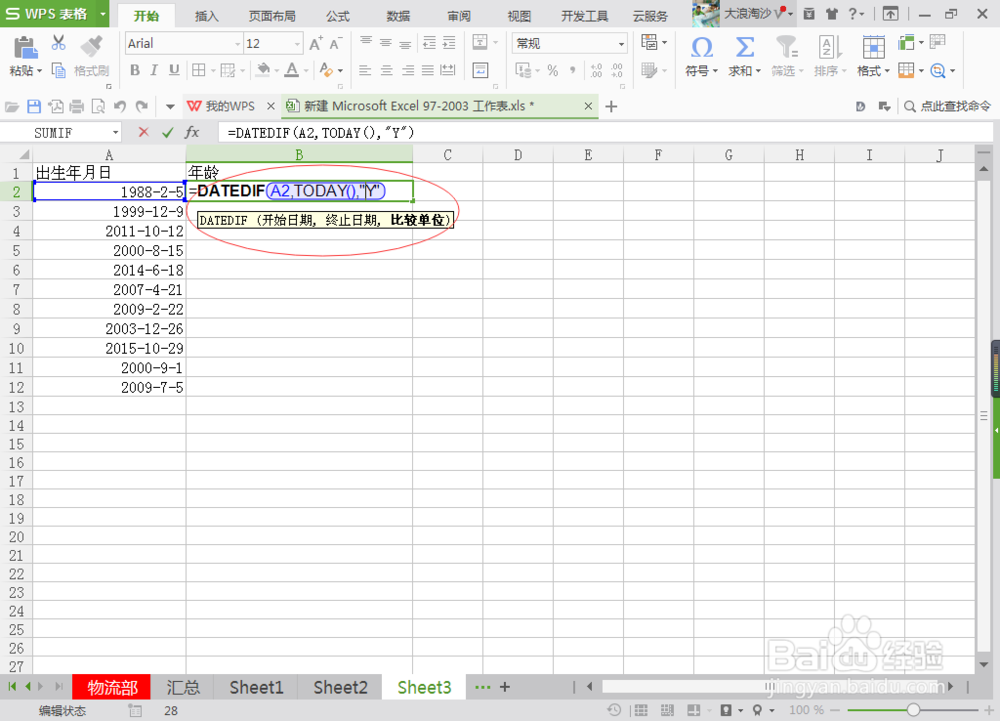
Task: Click the Redo arrow icon
Action: (142, 106)
